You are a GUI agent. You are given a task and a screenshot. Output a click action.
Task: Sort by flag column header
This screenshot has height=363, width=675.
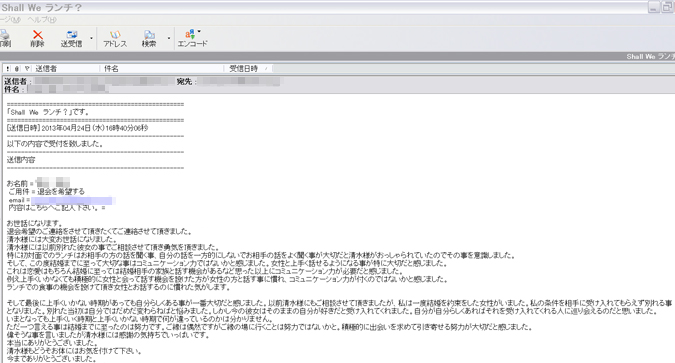coord(27,68)
